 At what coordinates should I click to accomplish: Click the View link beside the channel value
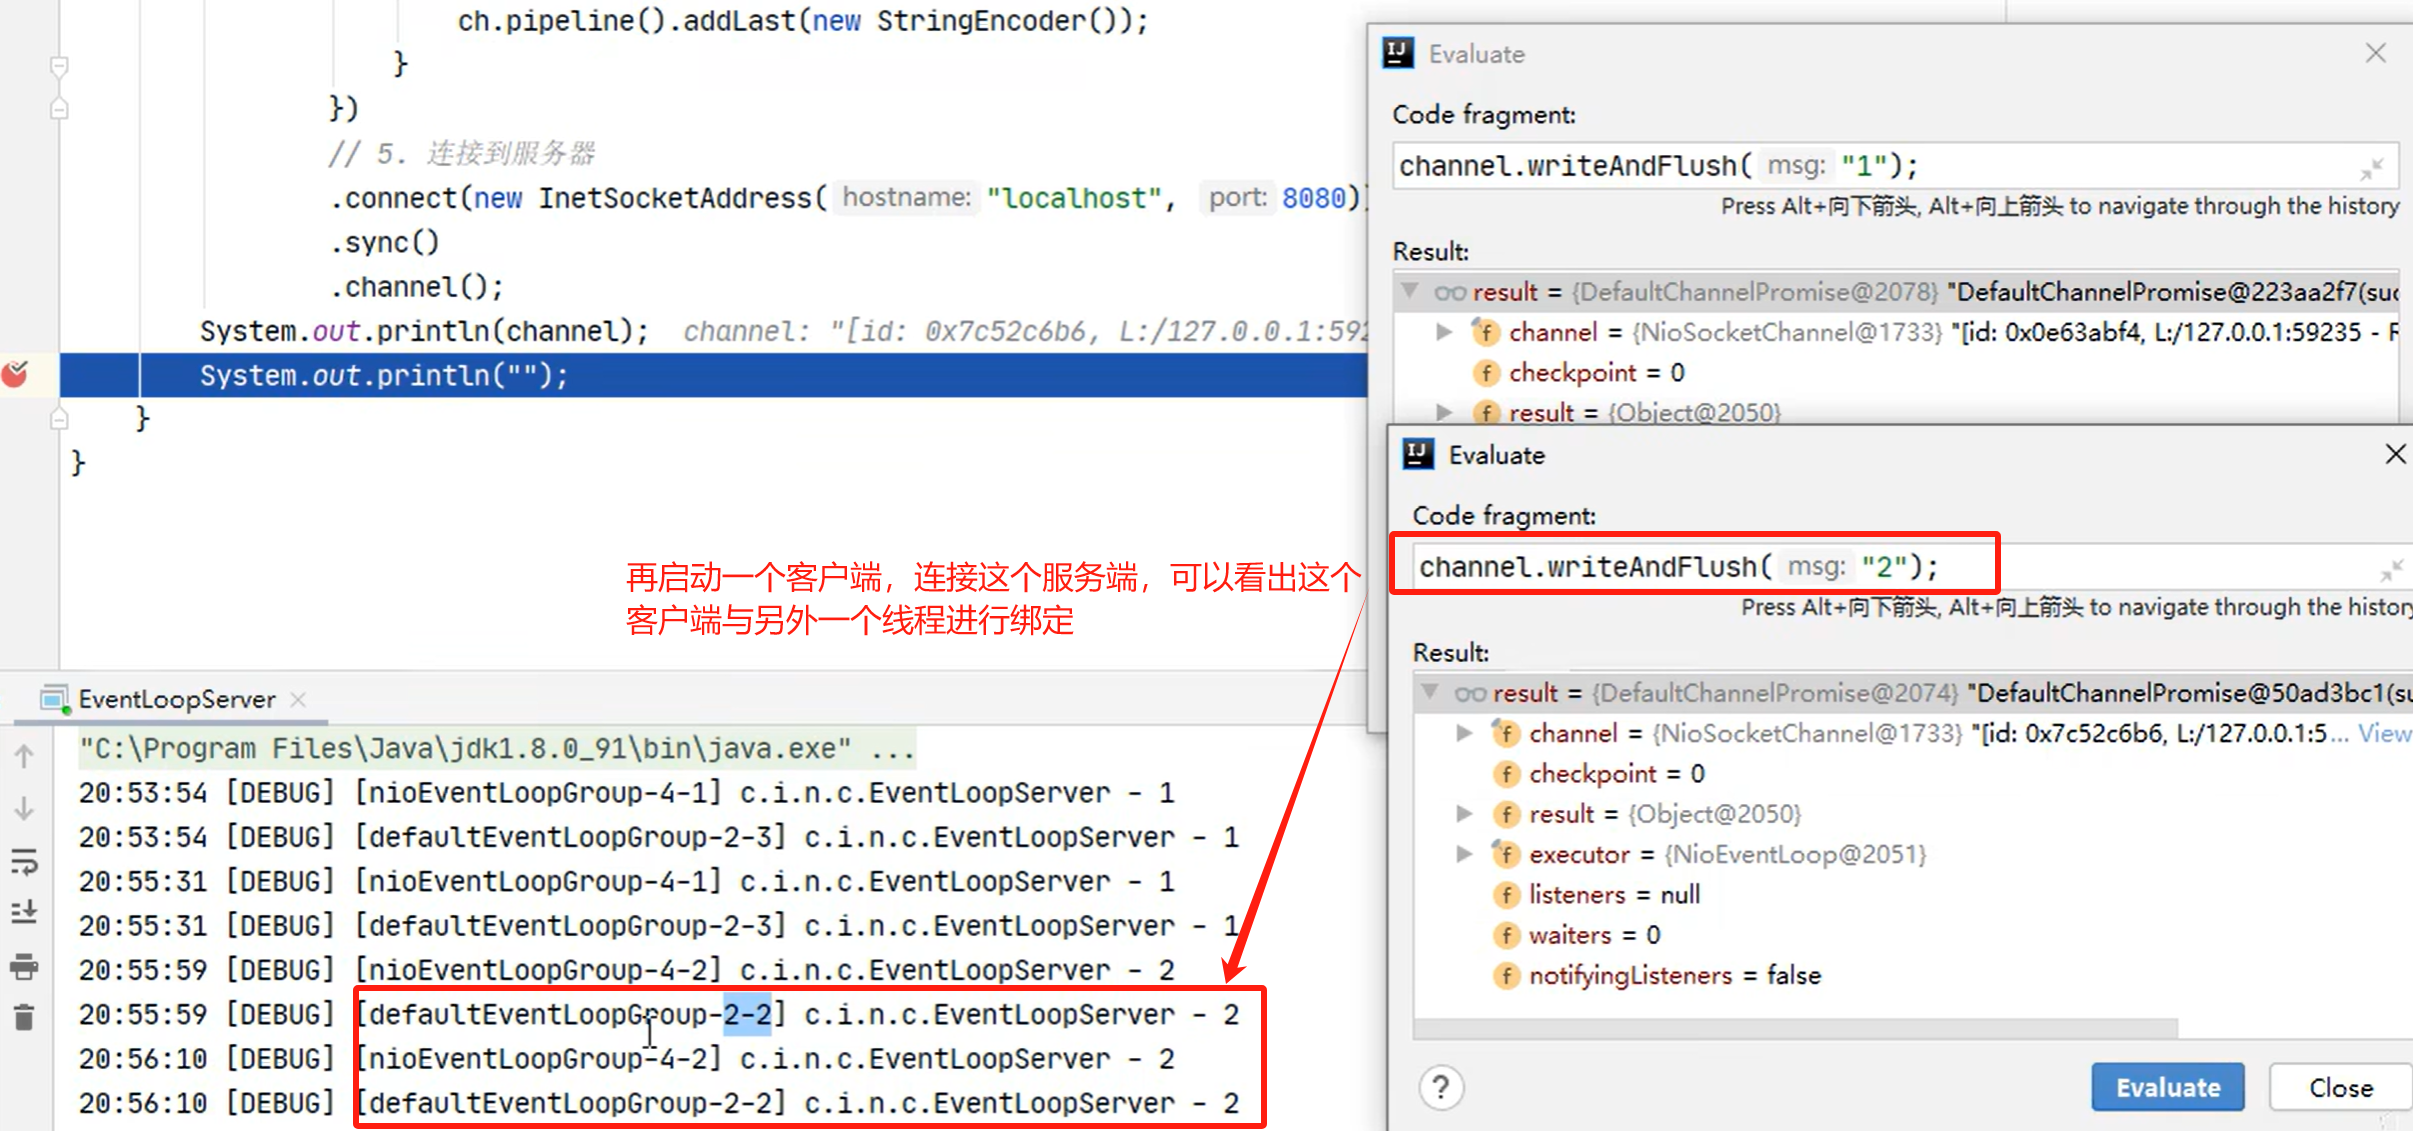tap(2383, 733)
